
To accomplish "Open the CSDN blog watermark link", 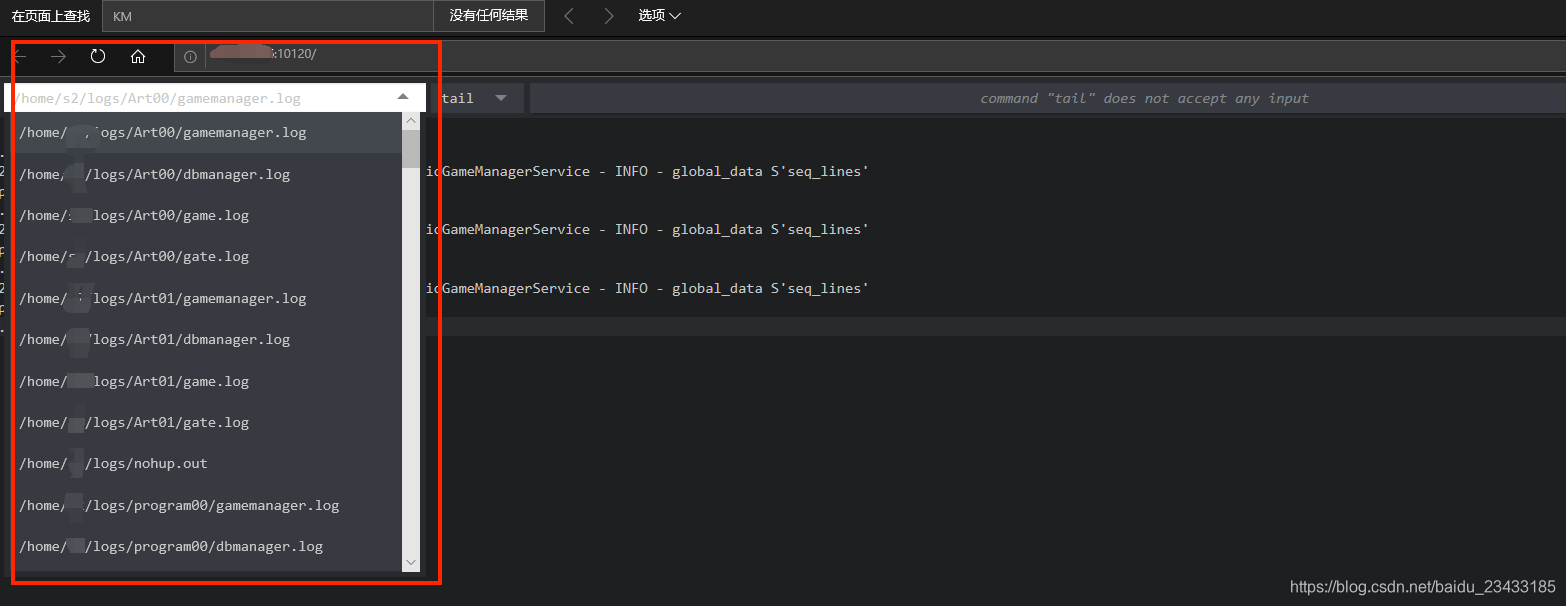I will 1421,587.
